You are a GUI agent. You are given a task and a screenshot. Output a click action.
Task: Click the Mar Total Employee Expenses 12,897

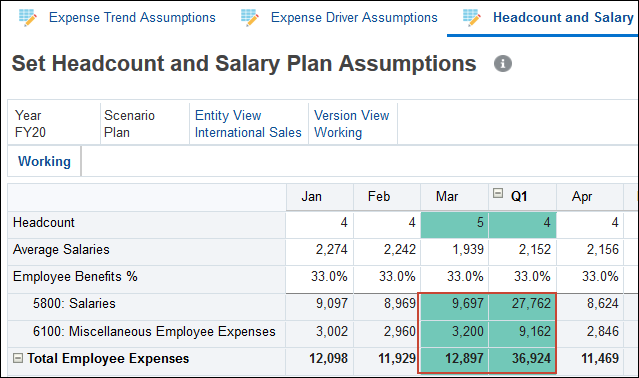coord(454,360)
